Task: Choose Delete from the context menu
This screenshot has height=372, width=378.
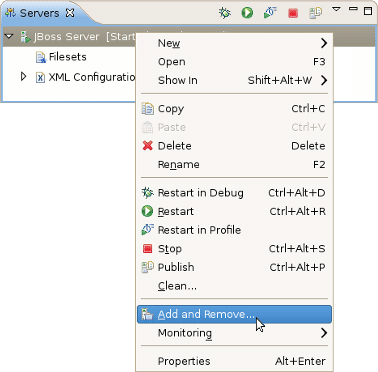Action: (x=234, y=146)
